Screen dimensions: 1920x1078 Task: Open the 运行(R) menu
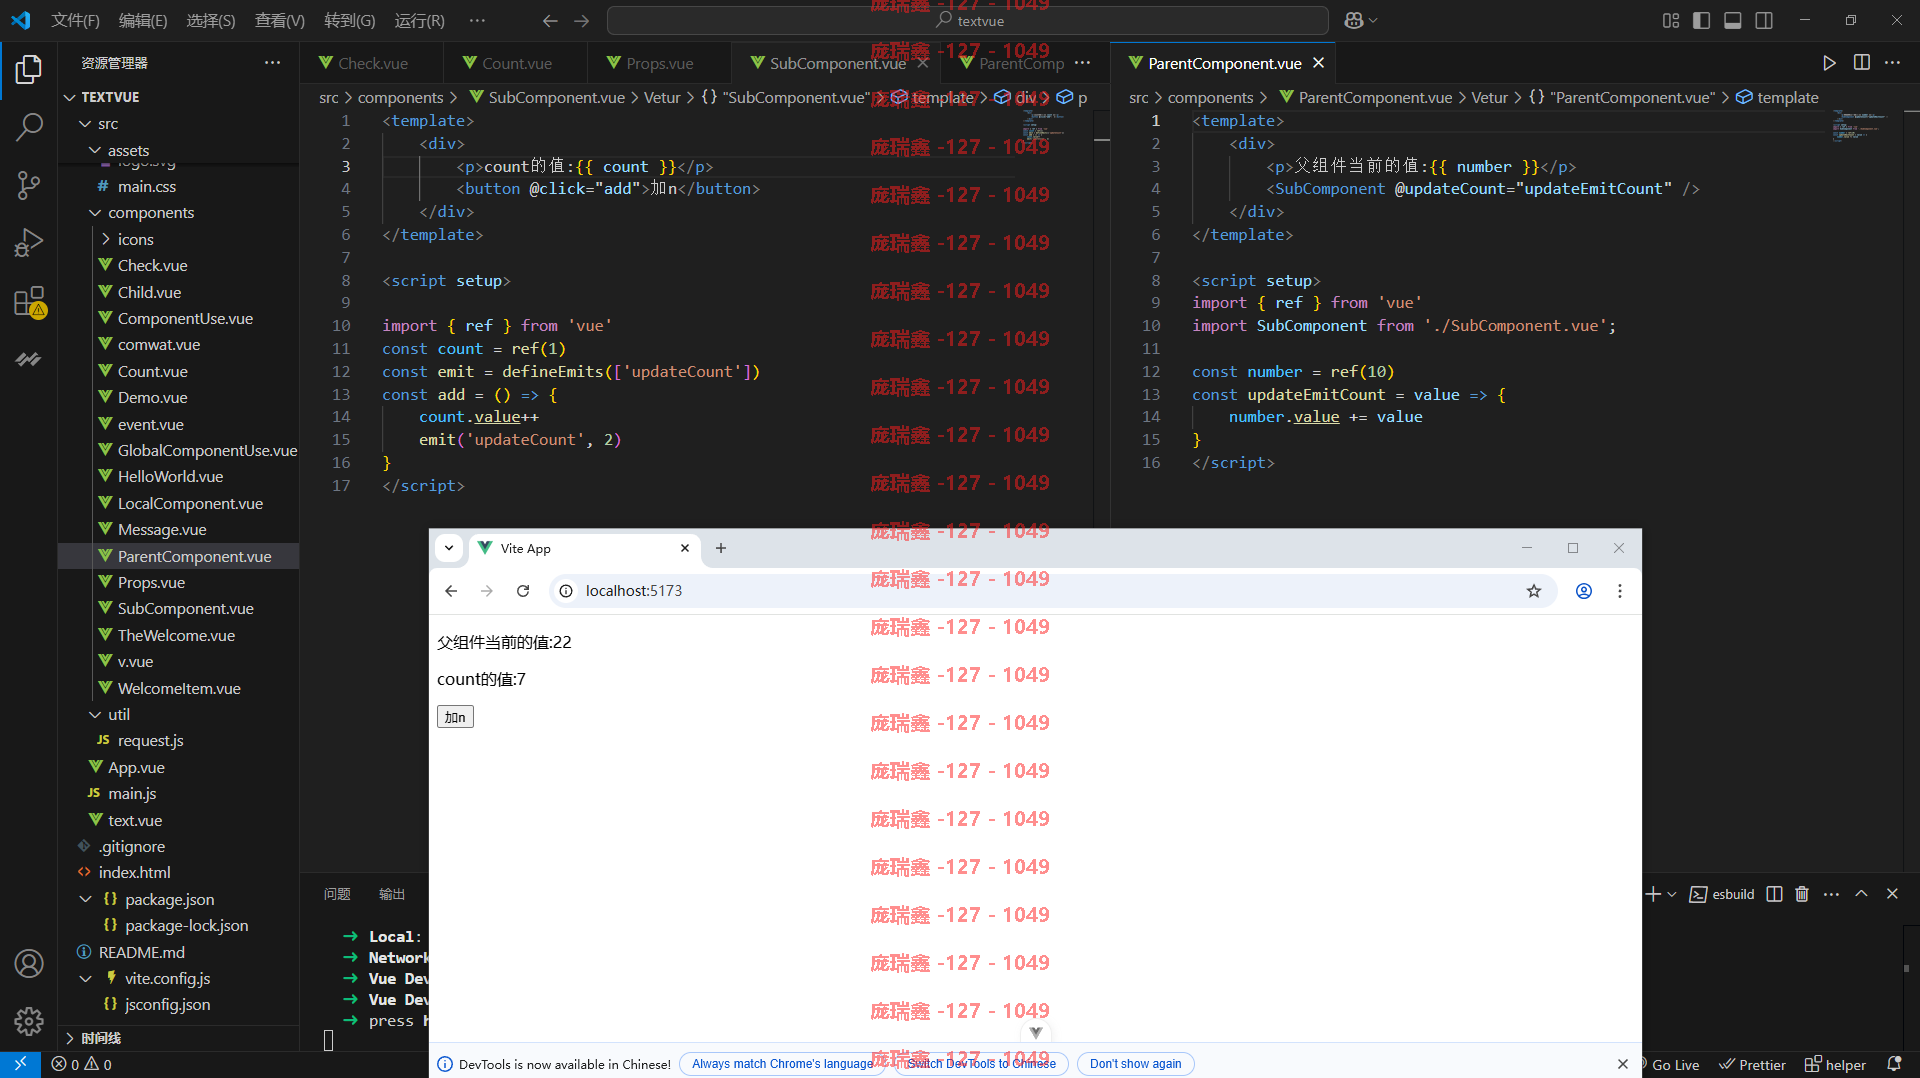(x=420, y=20)
